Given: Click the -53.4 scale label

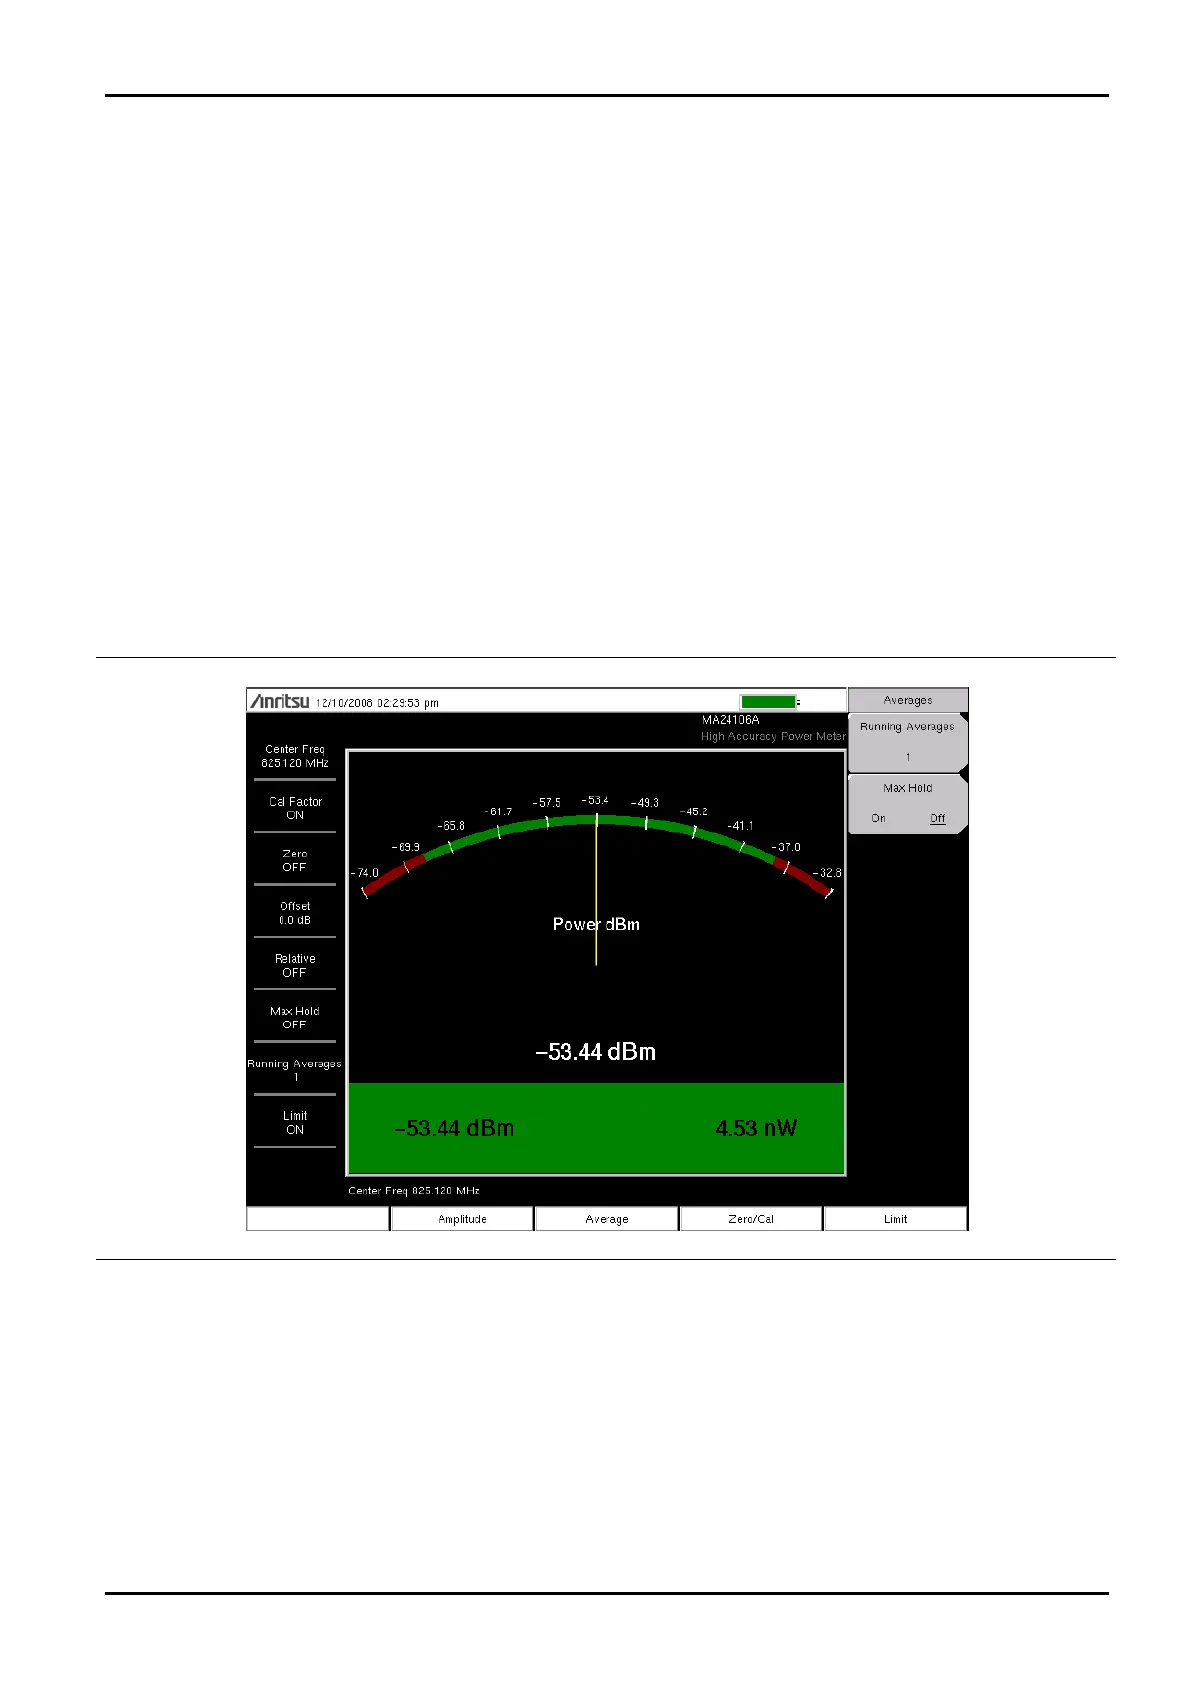Looking at the screenshot, I should pyautogui.click(x=595, y=800).
